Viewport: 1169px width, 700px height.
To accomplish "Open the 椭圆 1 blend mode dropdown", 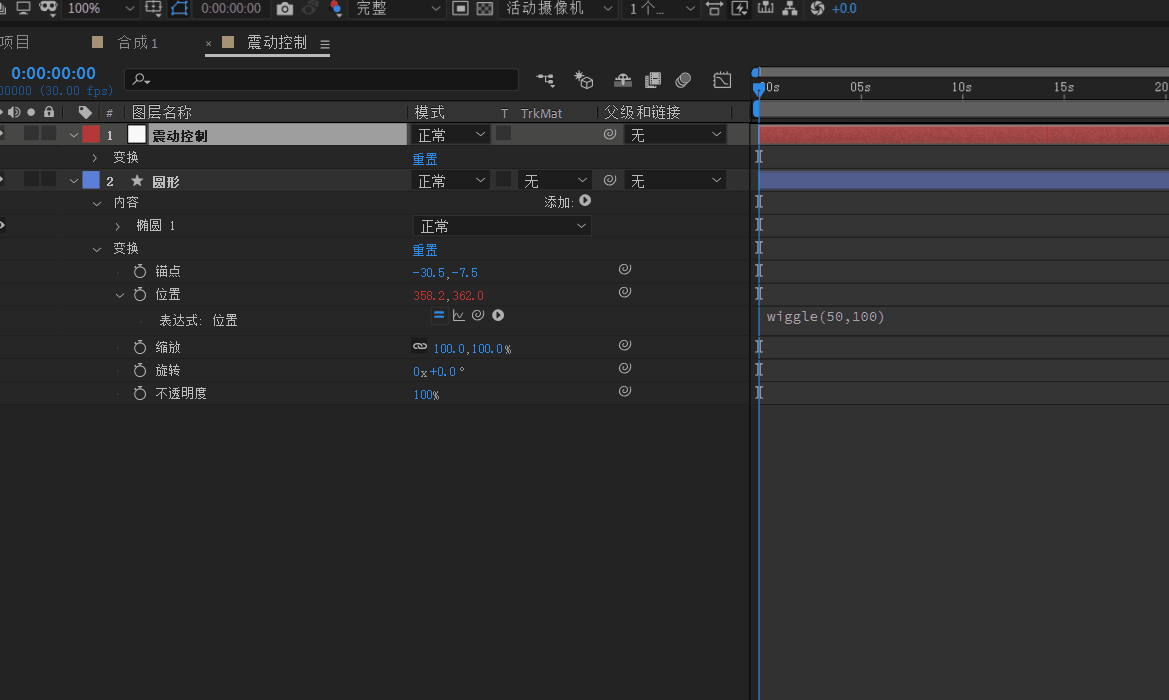I will click(502, 226).
